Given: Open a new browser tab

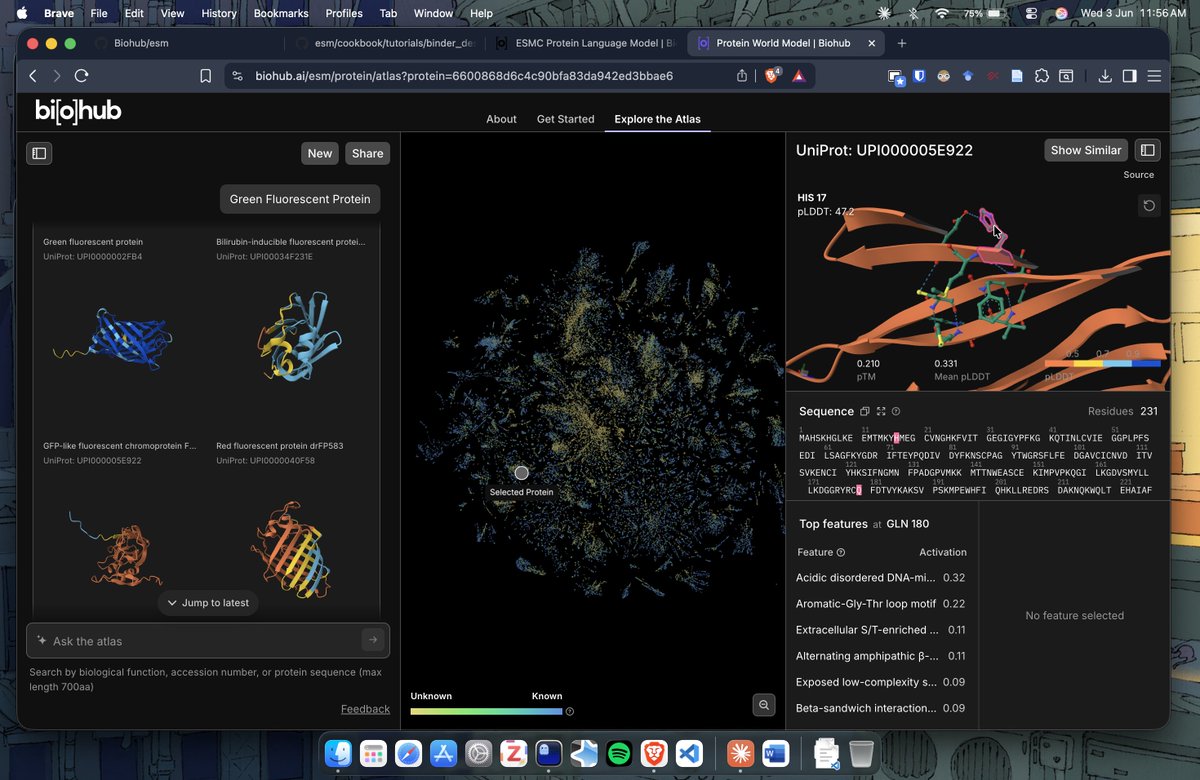Looking at the screenshot, I should tap(902, 44).
